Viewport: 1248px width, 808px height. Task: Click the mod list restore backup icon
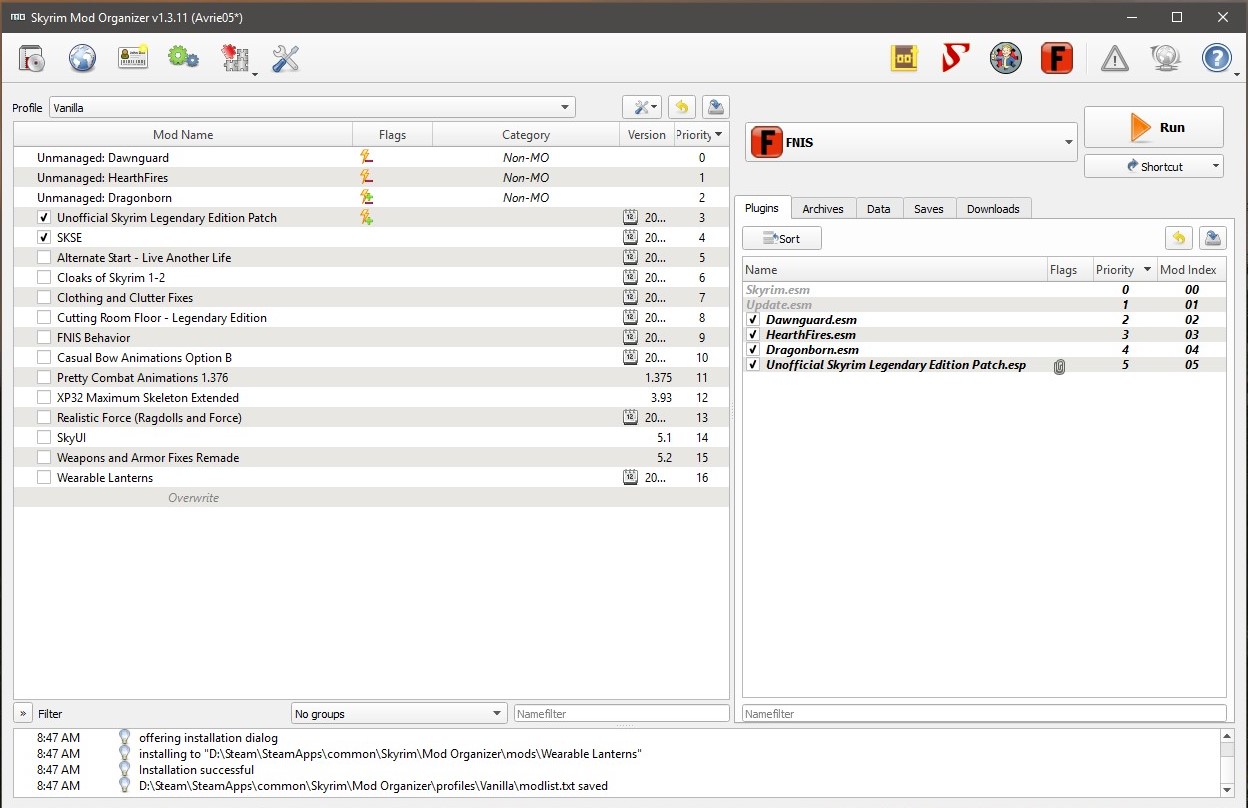(x=681, y=107)
